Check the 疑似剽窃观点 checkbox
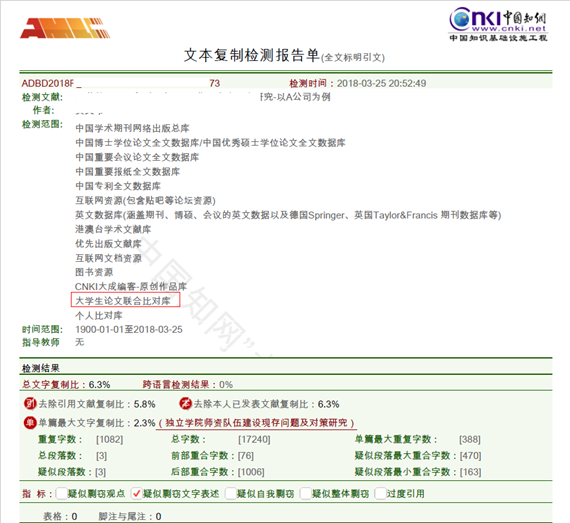 point(61,494)
